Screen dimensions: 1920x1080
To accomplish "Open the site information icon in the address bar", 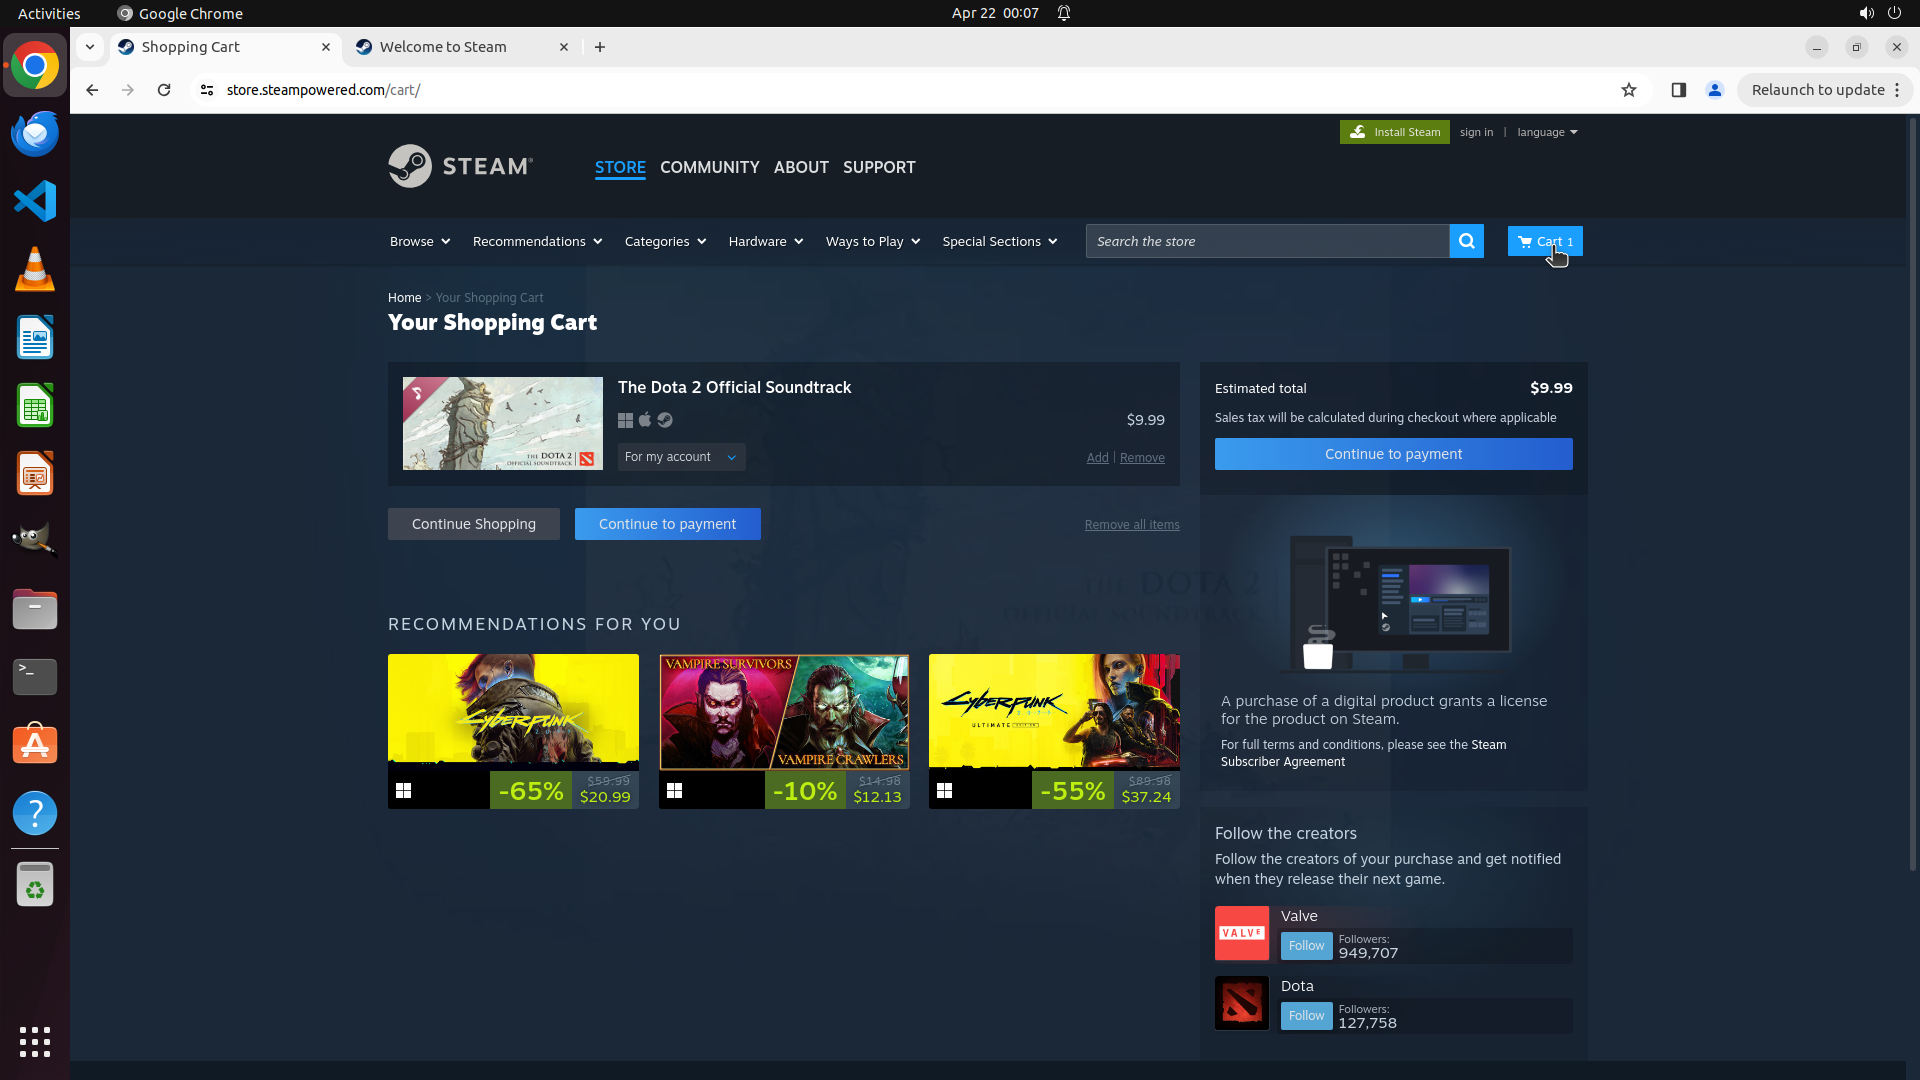I will (206, 90).
